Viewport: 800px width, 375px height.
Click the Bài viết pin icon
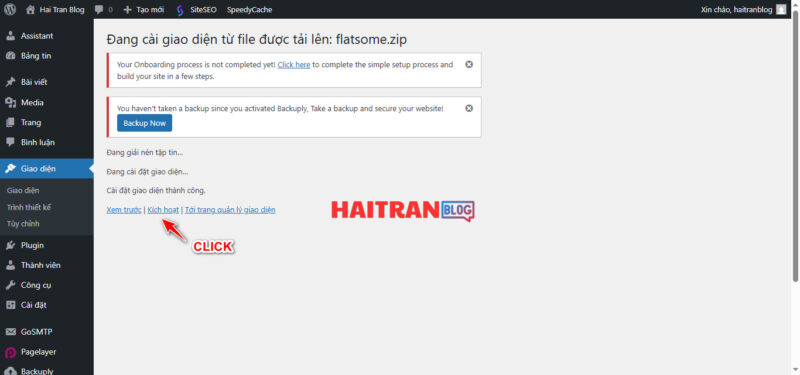[x=10, y=83]
